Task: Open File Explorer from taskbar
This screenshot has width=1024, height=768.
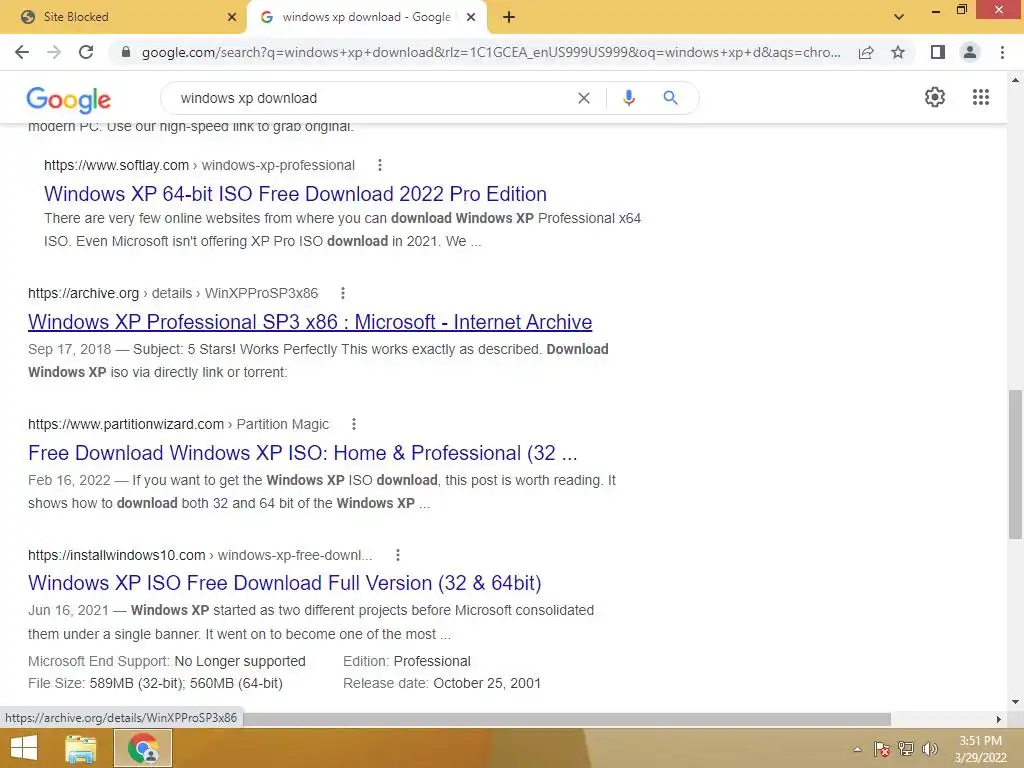Action: 81,748
